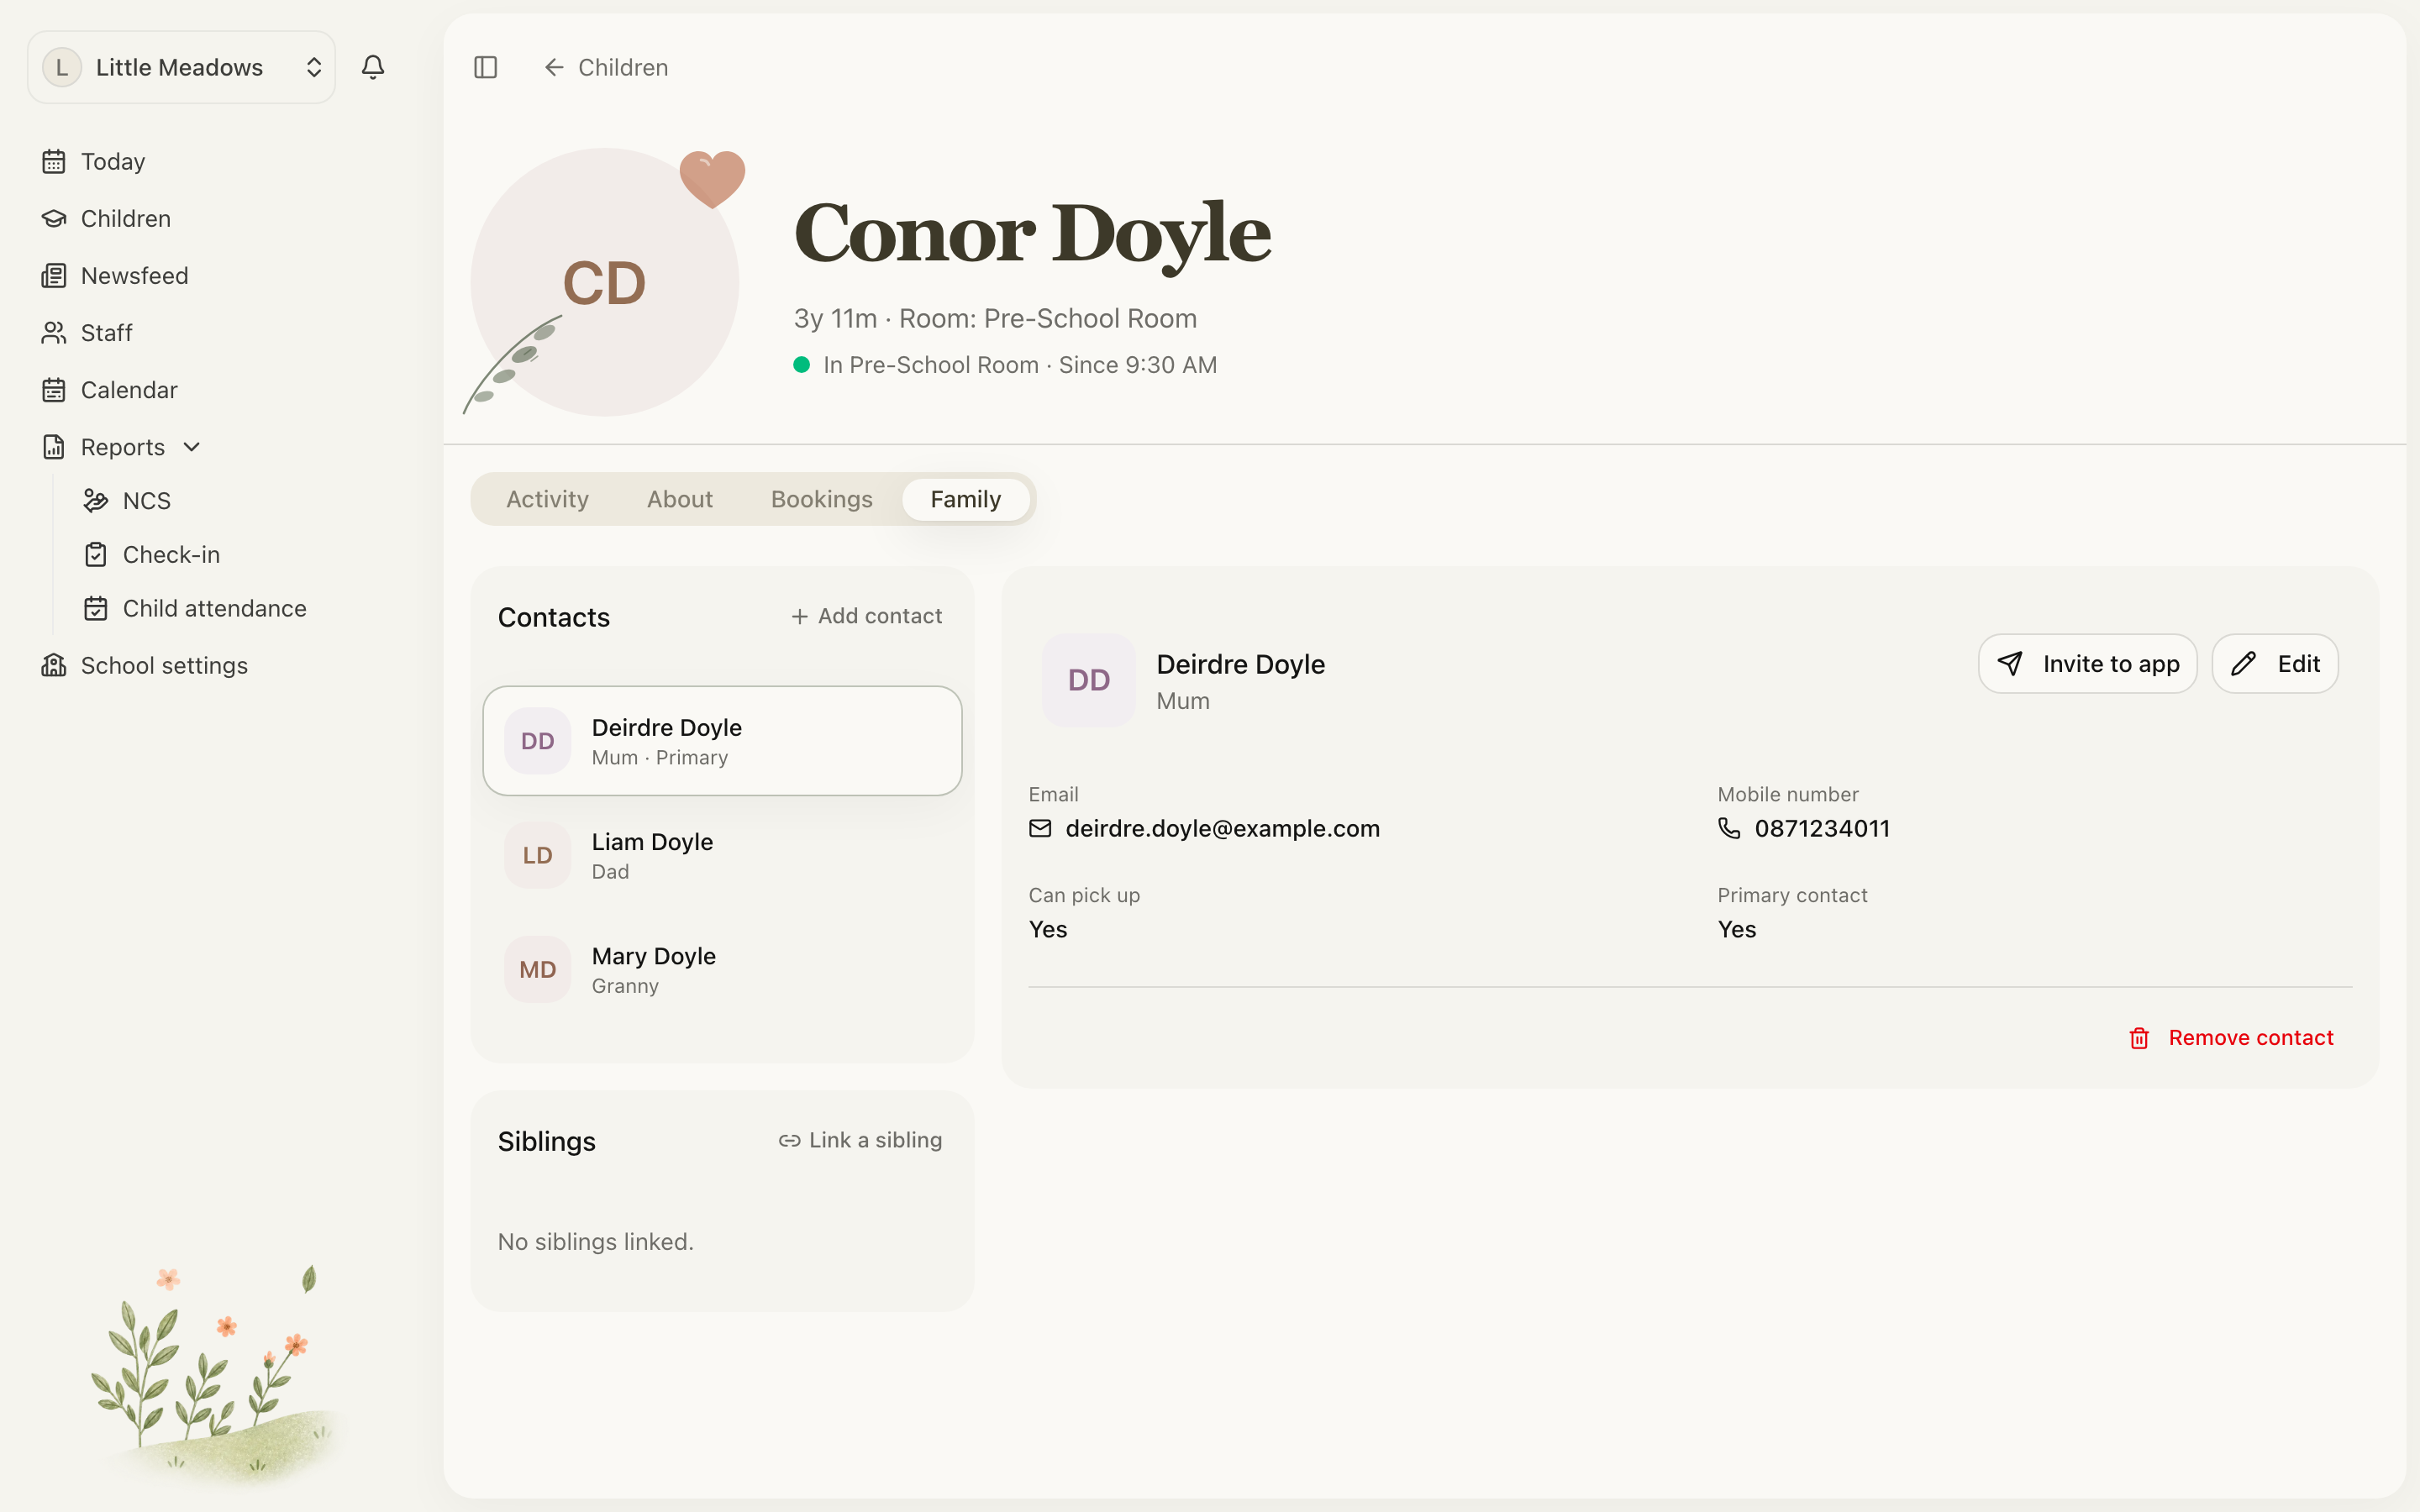Select the Mary Doyle contact
This screenshot has height=1512, width=2420.
click(x=722, y=969)
